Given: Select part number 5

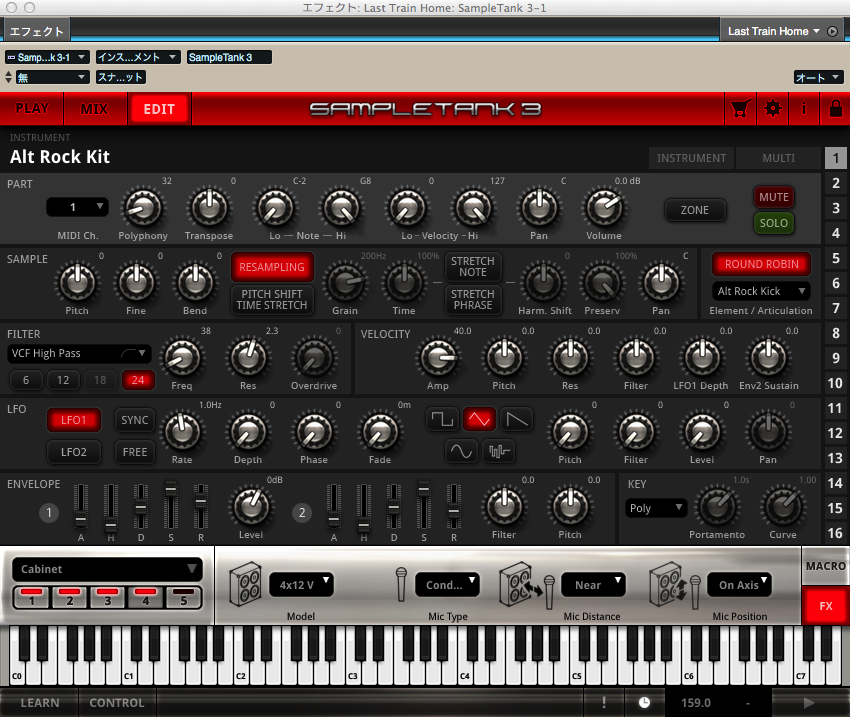Looking at the screenshot, I should [x=835, y=258].
